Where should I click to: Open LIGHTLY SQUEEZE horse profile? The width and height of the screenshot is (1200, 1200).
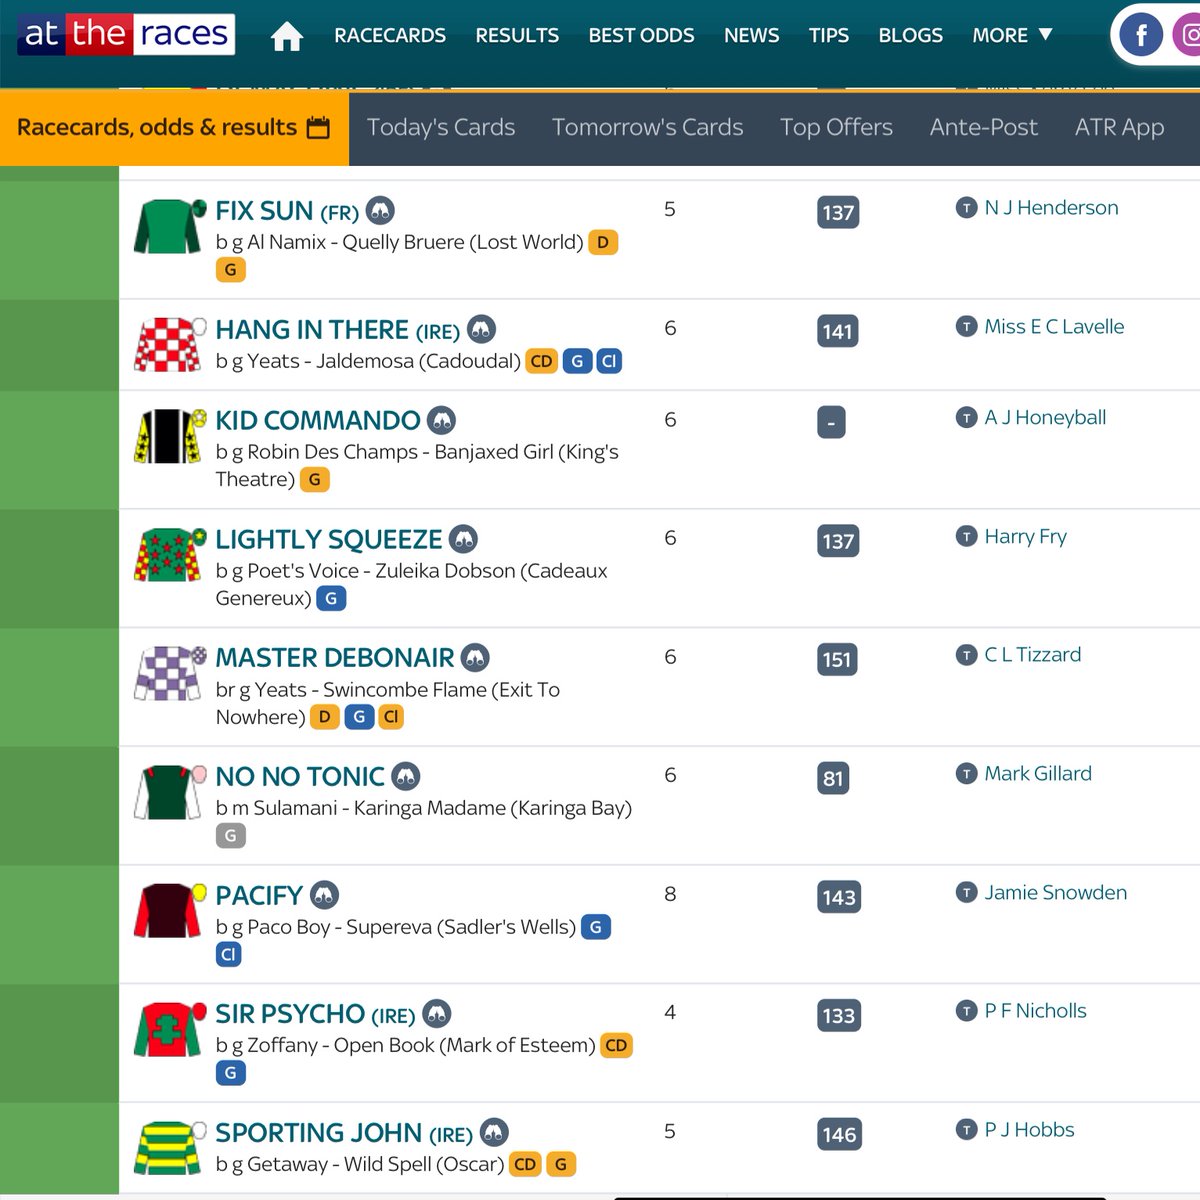tap(329, 539)
